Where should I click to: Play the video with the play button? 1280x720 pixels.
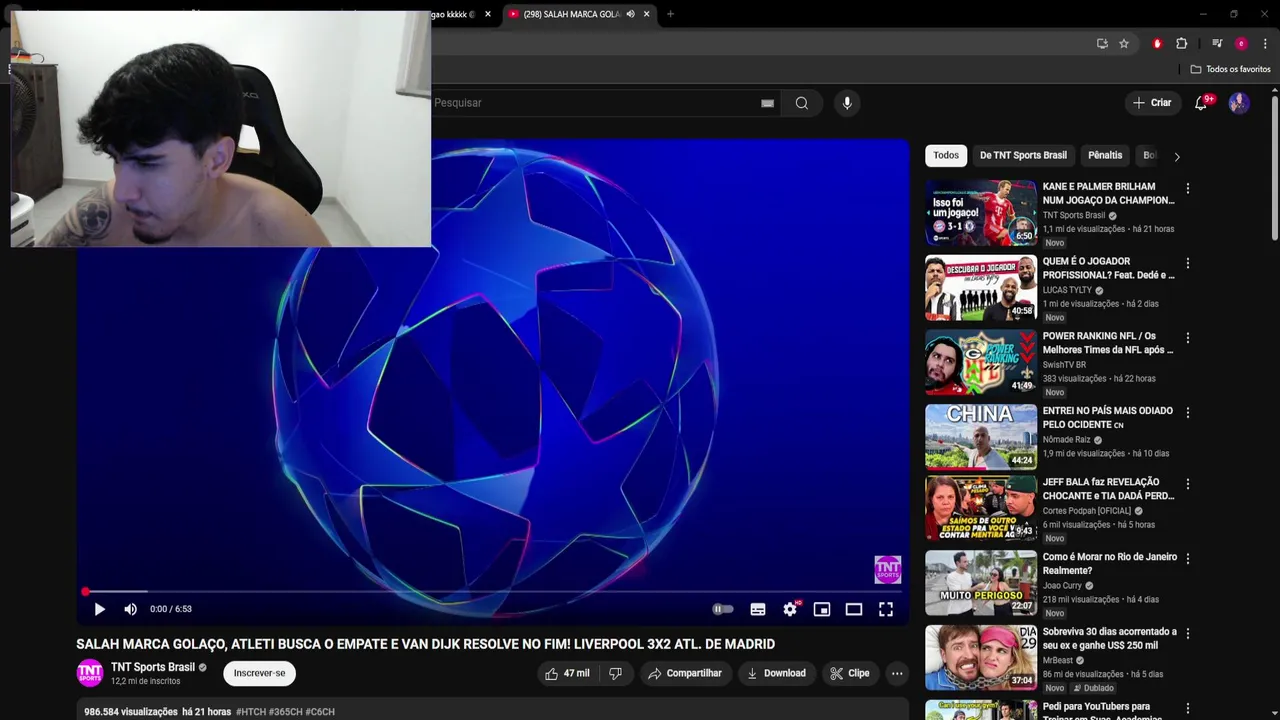pos(99,609)
